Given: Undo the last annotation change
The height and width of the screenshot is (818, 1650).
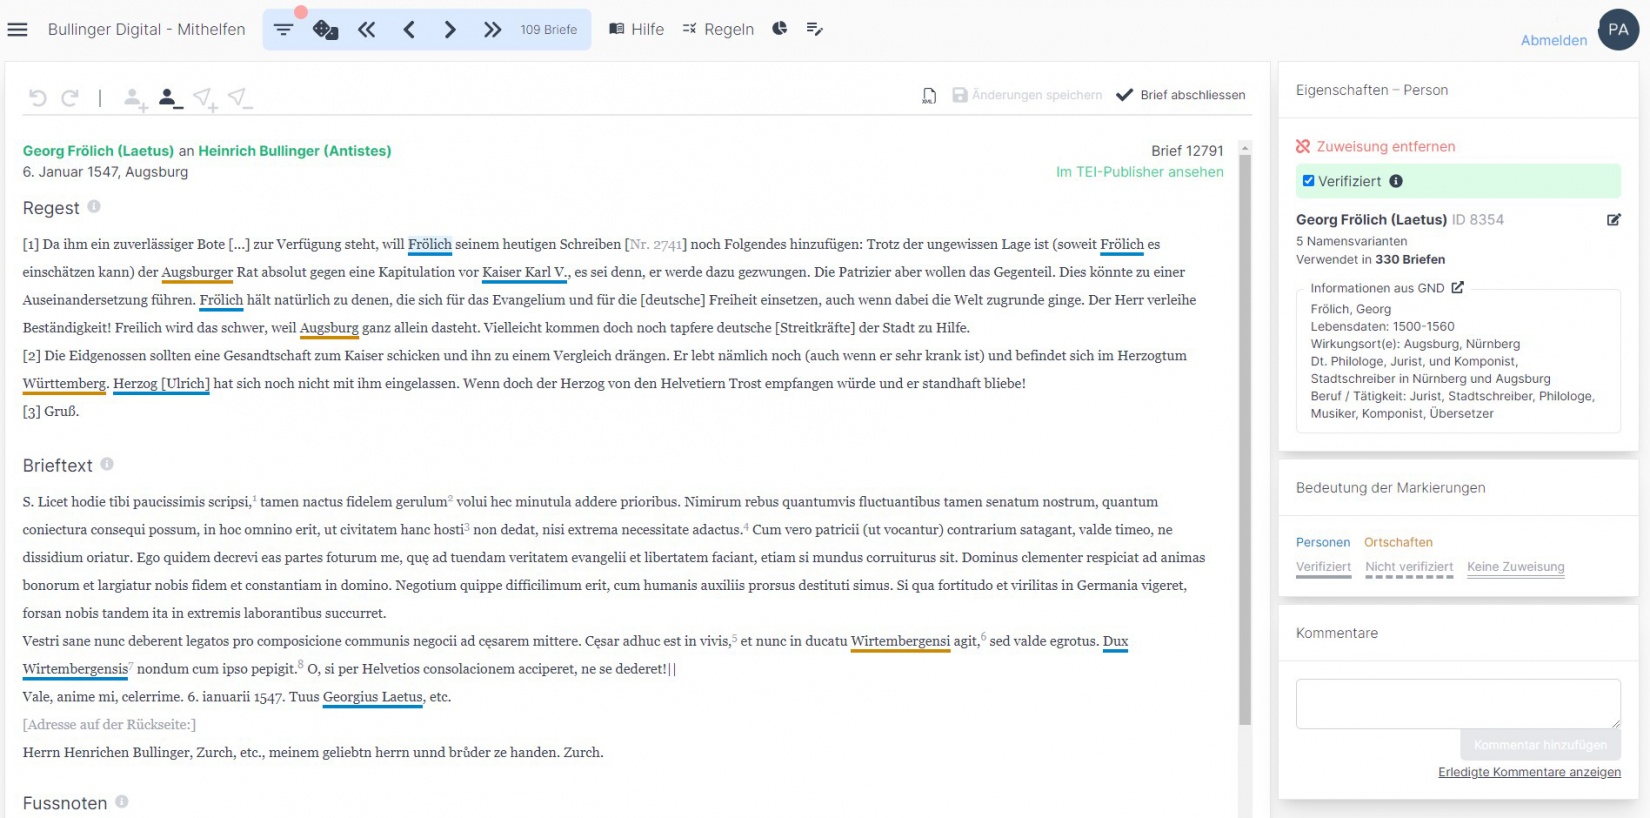Looking at the screenshot, I should tap(38, 97).
